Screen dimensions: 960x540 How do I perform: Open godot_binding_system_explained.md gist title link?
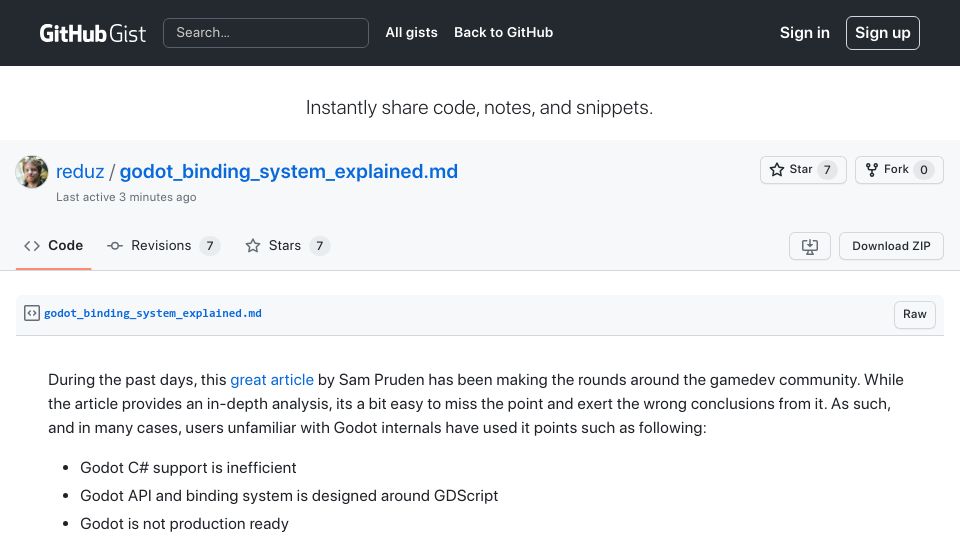288,171
